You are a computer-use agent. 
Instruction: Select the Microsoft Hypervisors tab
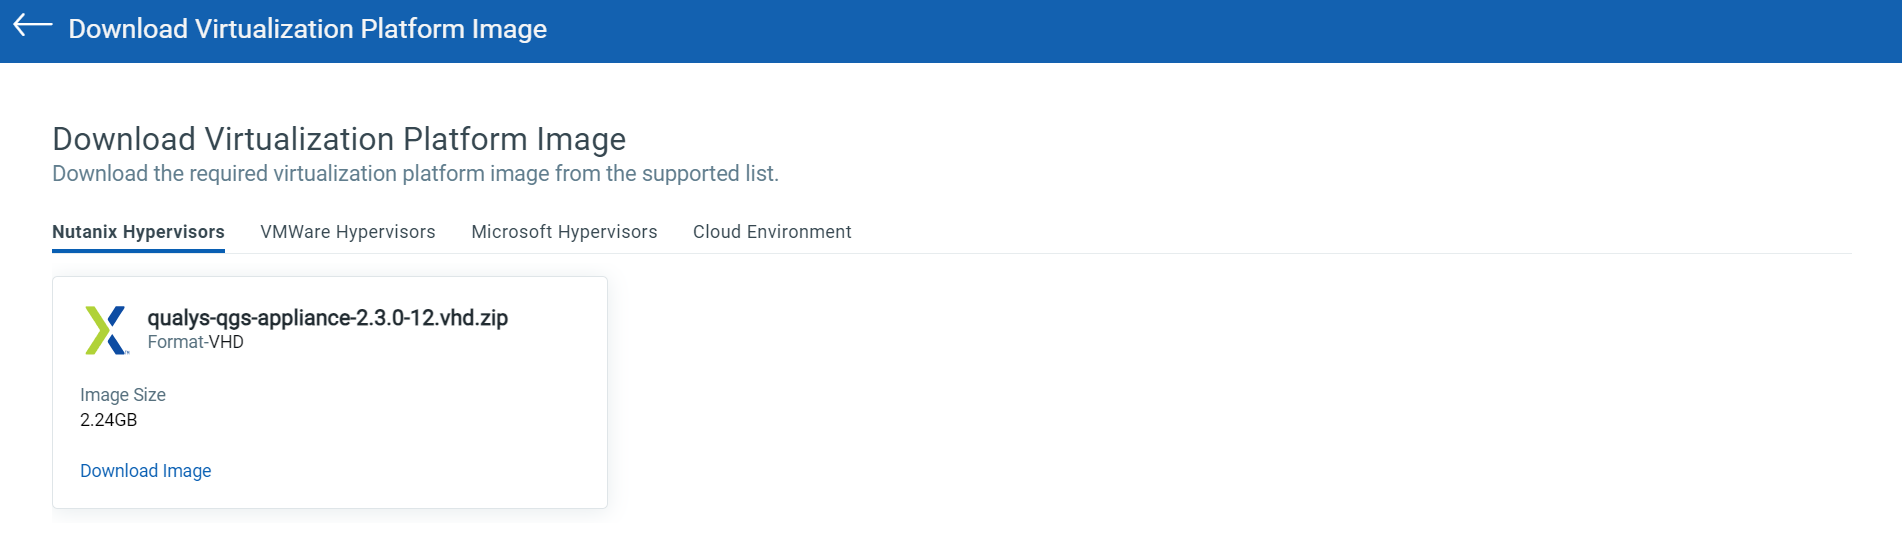[x=564, y=232]
